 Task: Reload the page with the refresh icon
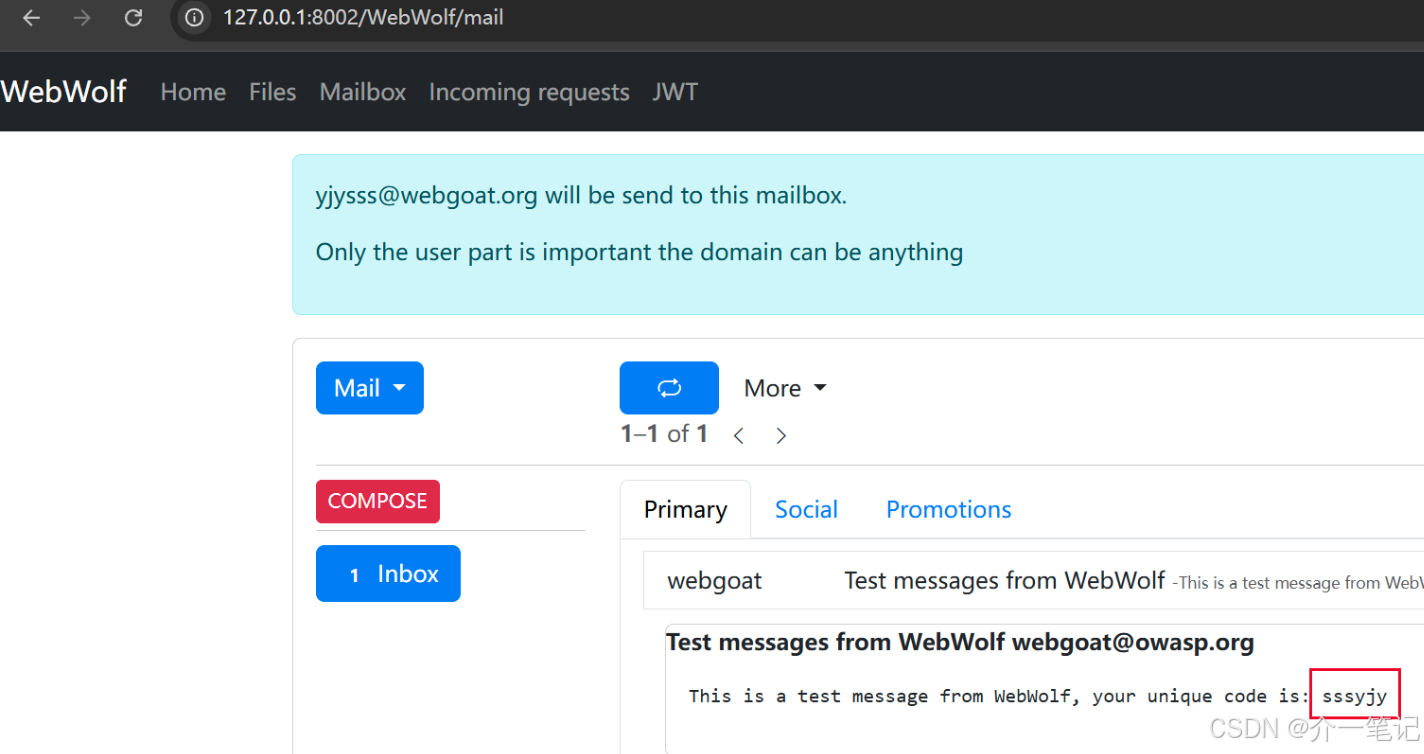pyautogui.click(x=133, y=18)
